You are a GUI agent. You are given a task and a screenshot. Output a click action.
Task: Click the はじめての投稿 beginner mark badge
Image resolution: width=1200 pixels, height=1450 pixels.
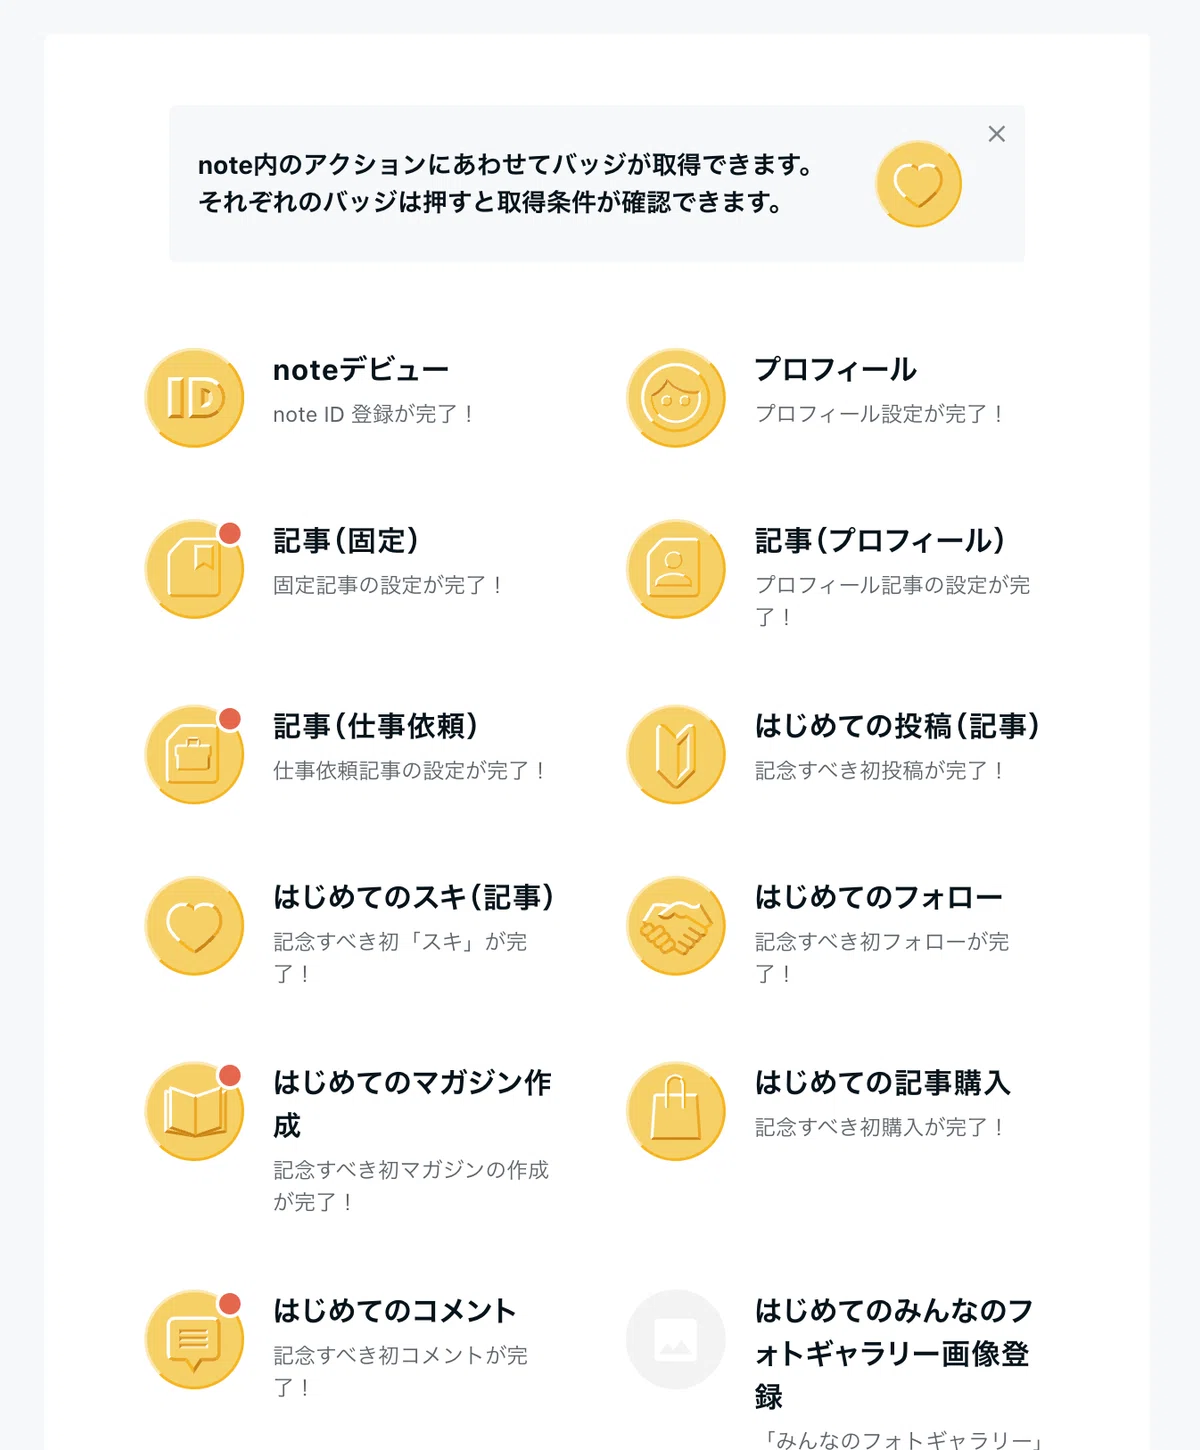(x=676, y=755)
